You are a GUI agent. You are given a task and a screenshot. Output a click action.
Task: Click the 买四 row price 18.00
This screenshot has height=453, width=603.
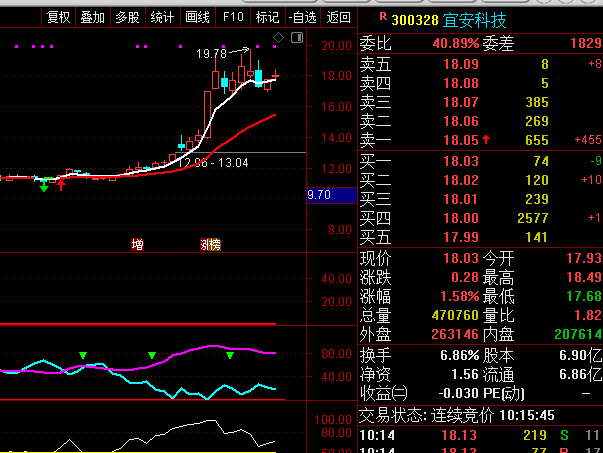pos(461,218)
